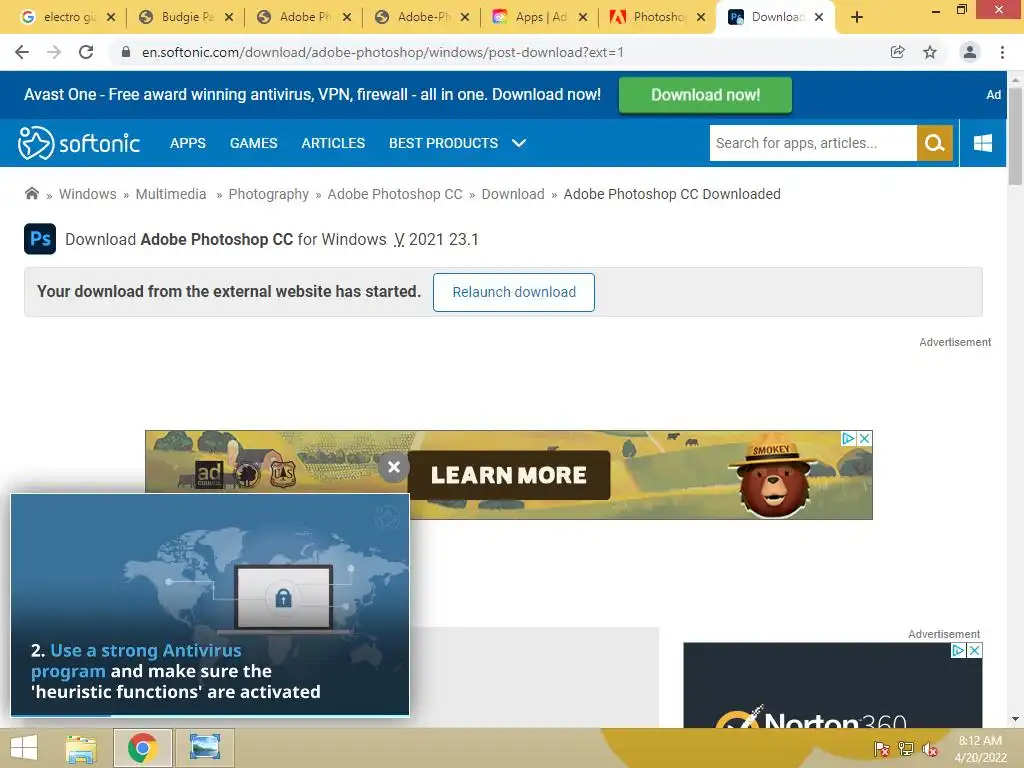The image size is (1024, 768).
Task: Open a new browser tab
Action: [x=857, y=18]
